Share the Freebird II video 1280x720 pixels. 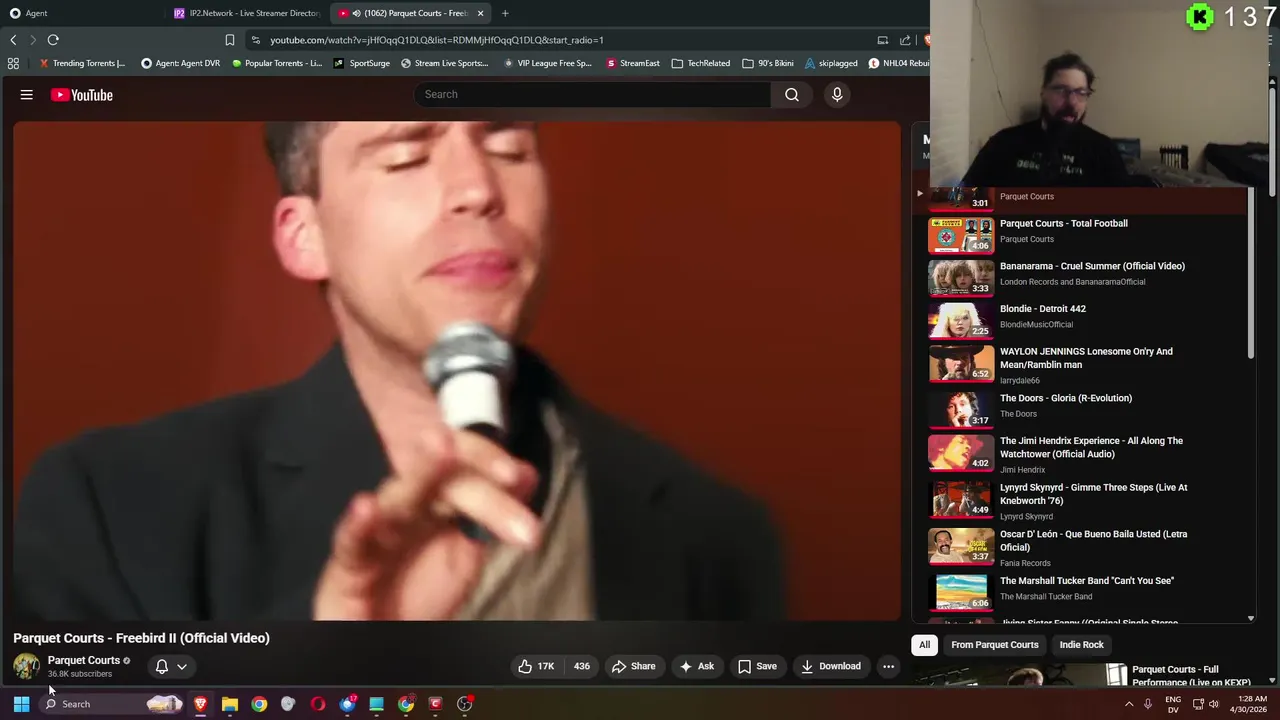pyautogui.click(x=634, y=666)
